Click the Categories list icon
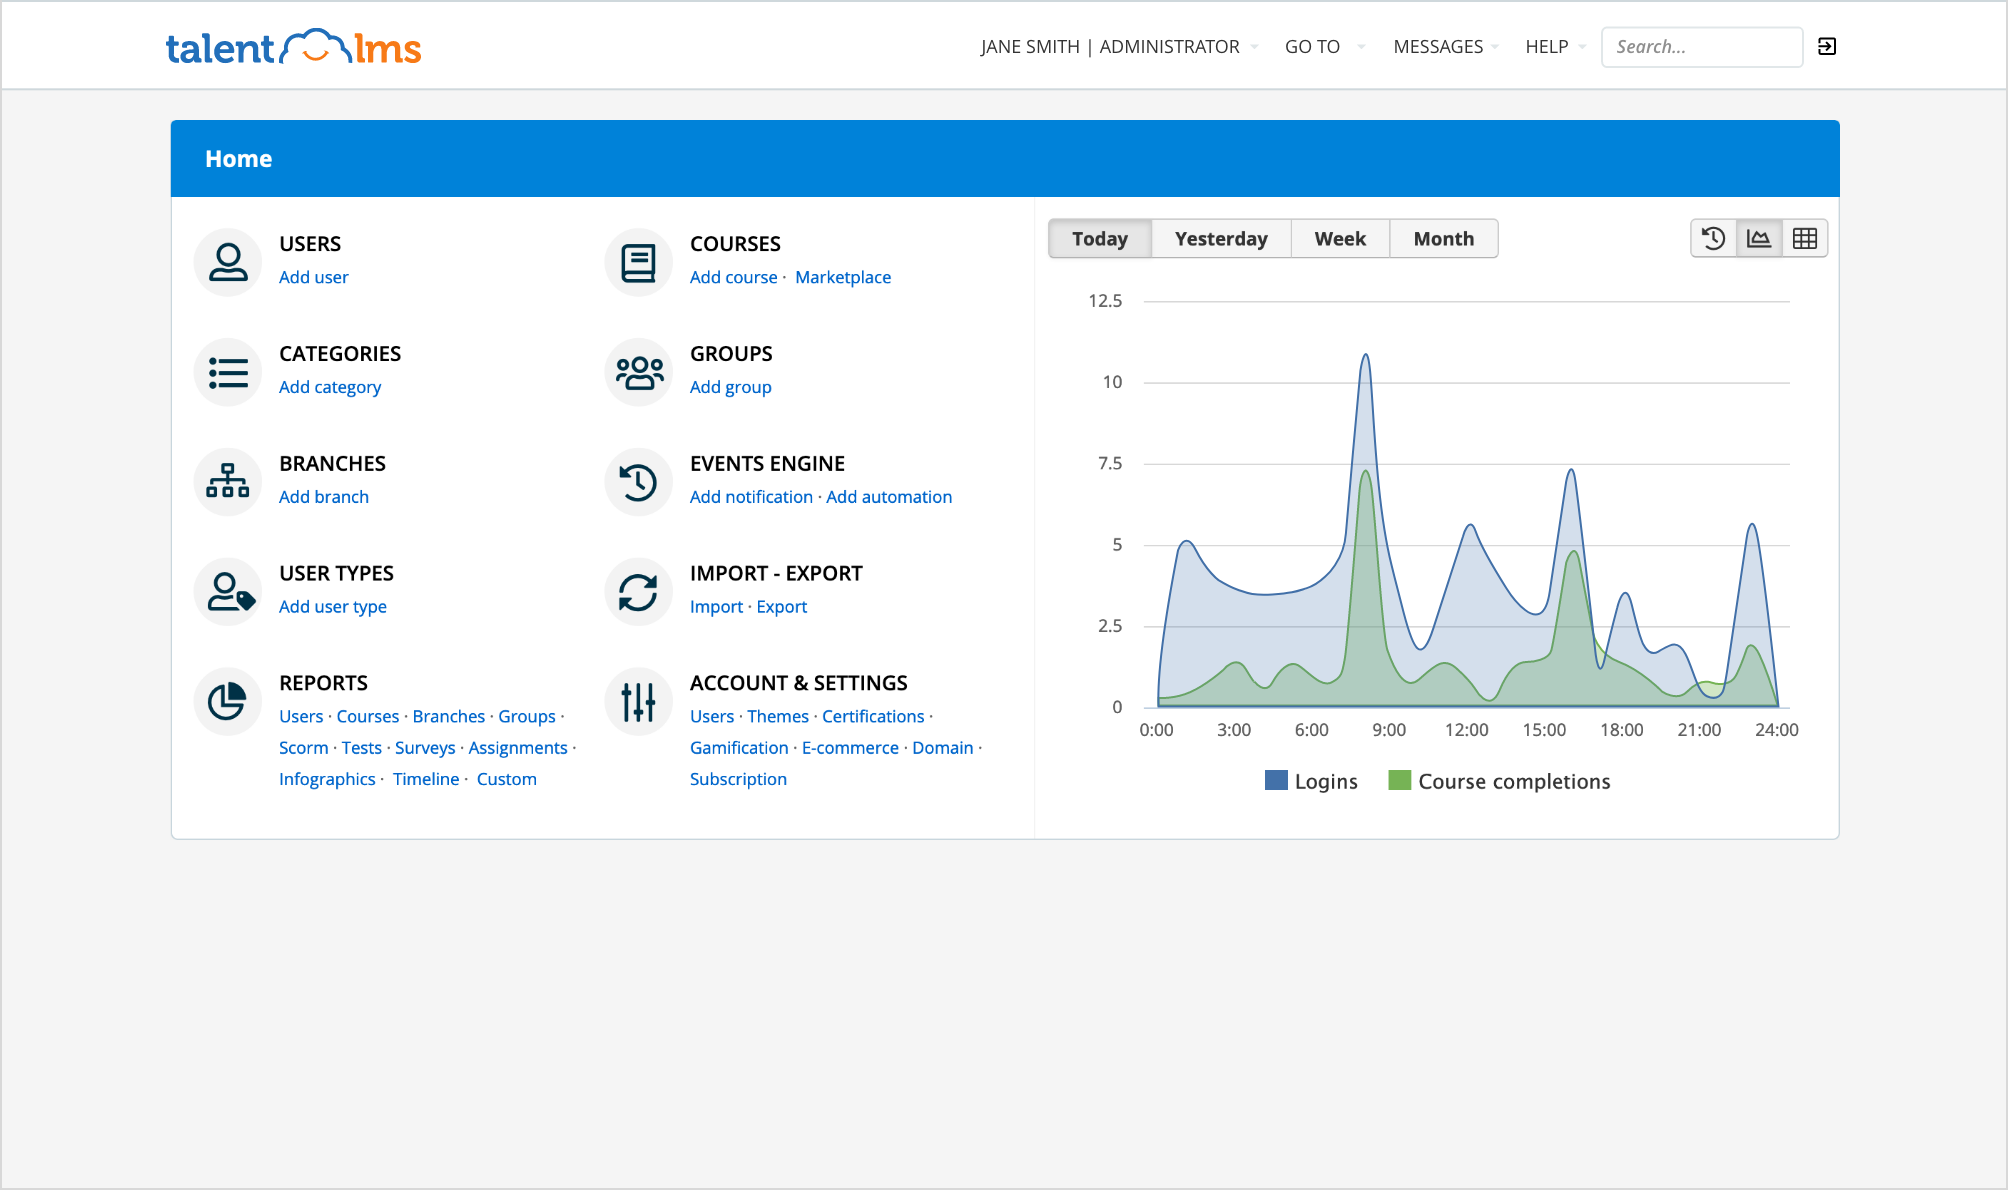This screenshot has height=1190, width=2008. click(x=228, y=372)
